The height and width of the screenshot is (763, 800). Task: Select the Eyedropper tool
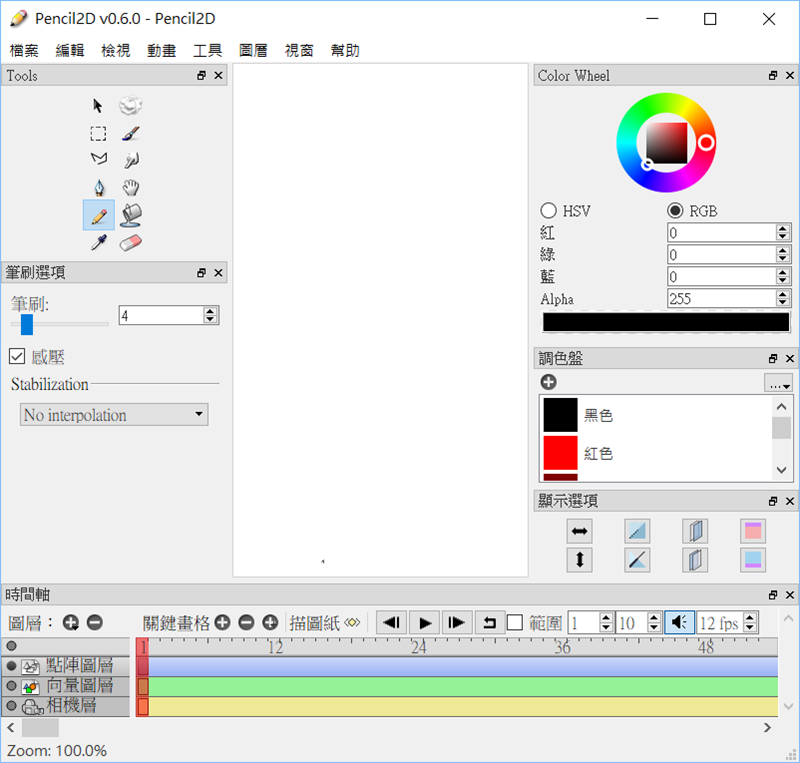pyautogui.click(x=98, y=242)
